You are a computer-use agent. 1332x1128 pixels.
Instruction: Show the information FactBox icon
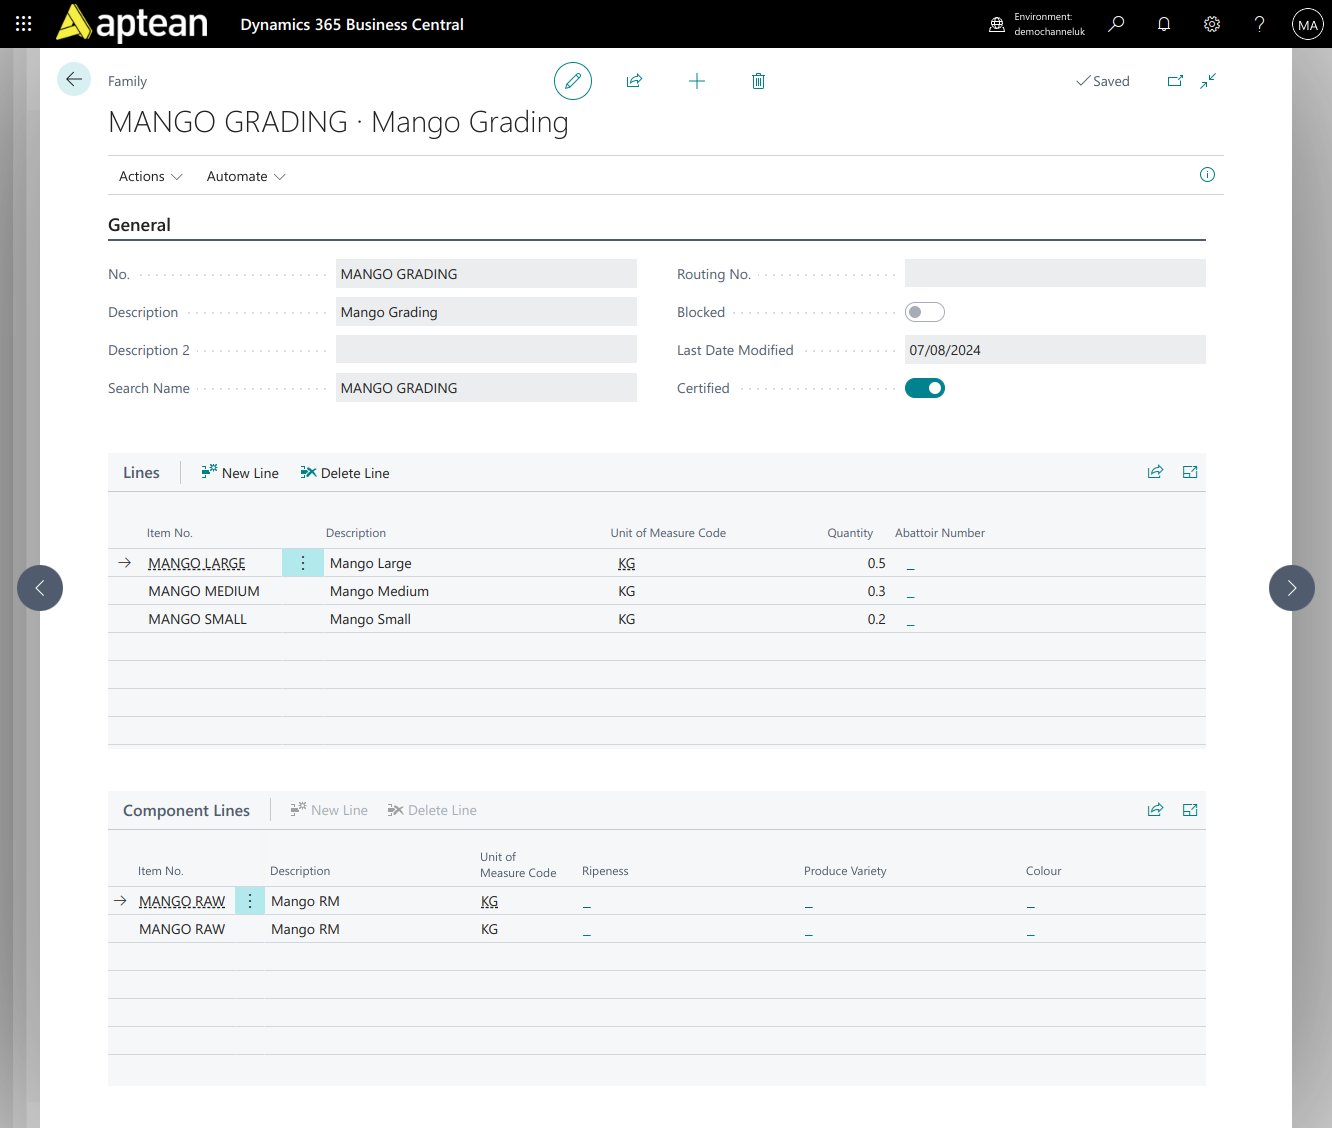[1207, 175]
